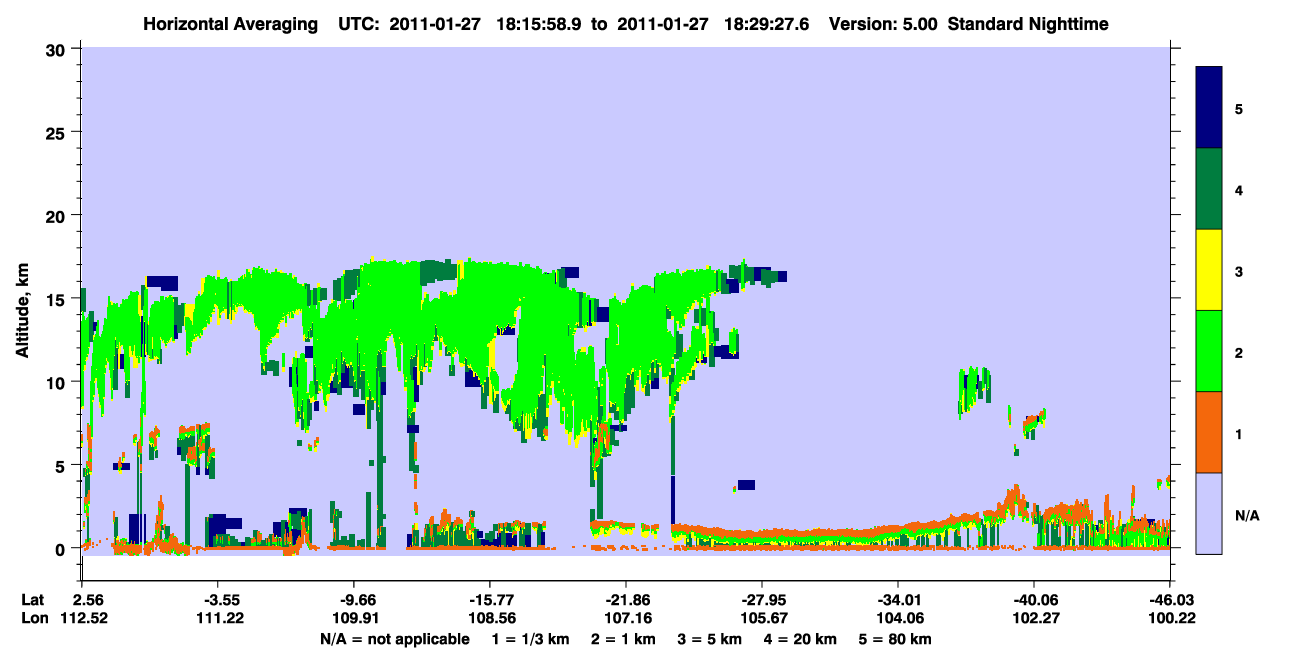
Task: Click the y-axis tick label 20
Action: coord(58,215)
